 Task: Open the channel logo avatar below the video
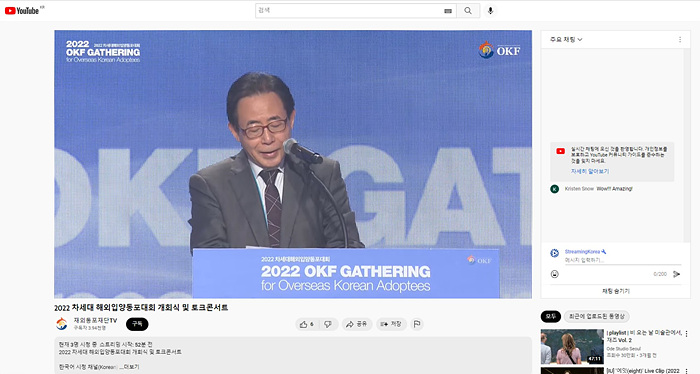click(x=62, y=324)
